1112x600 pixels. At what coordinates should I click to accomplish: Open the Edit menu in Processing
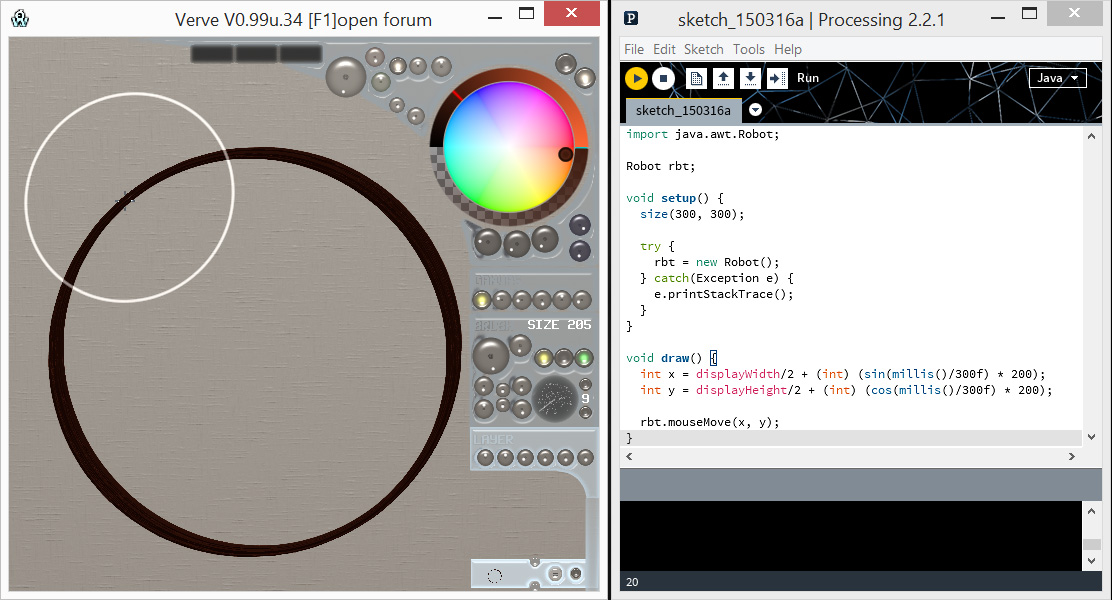pyautogui.click(x=664, y=49)
